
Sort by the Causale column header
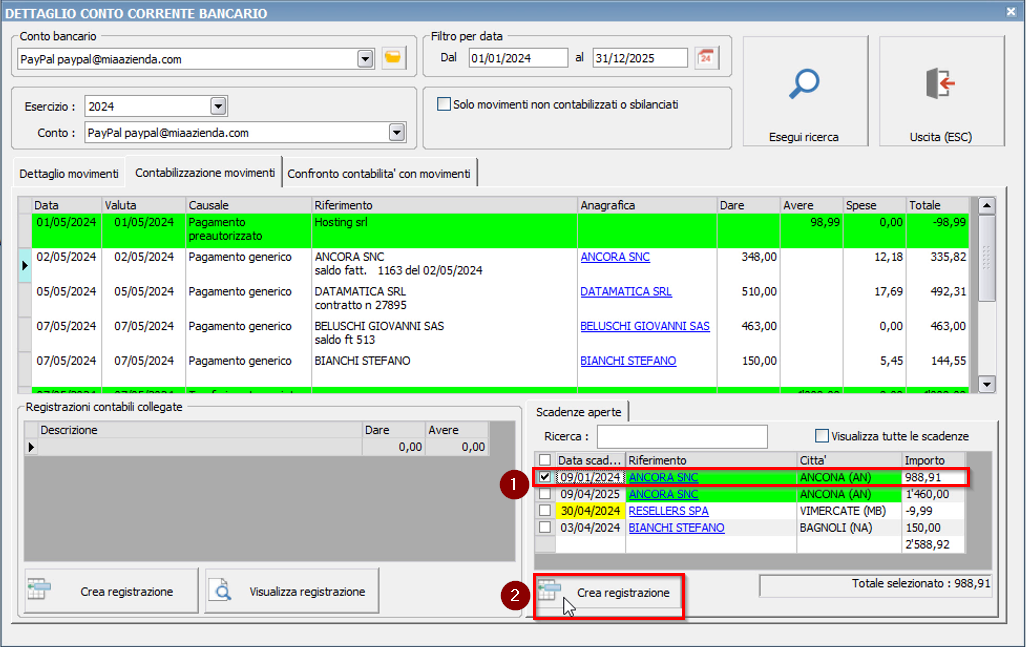point(248,205)
